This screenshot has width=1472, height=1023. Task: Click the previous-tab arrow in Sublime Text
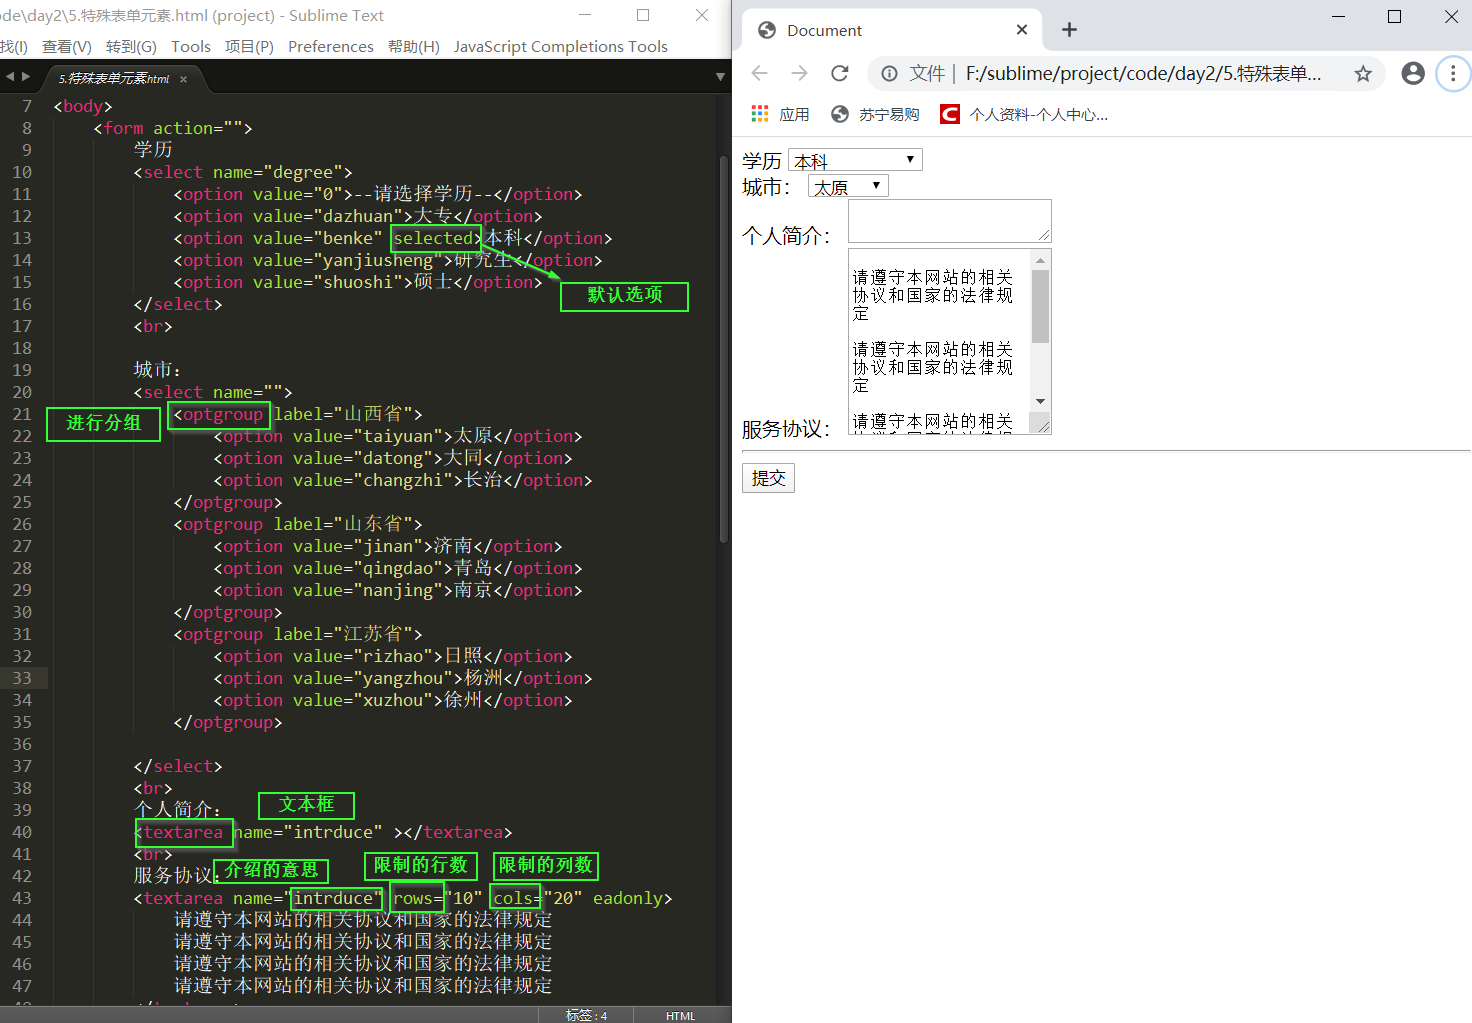tap(10, 75)
